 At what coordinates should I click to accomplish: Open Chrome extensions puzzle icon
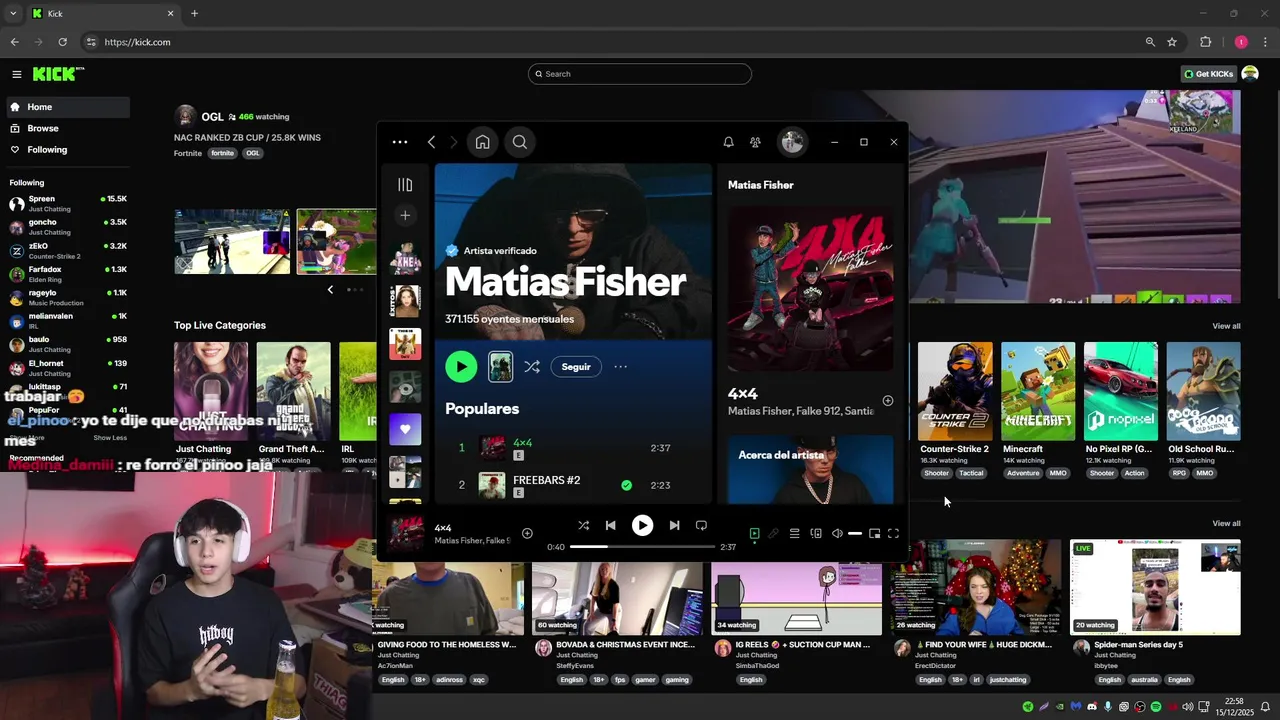click(x=1205, y=42)
